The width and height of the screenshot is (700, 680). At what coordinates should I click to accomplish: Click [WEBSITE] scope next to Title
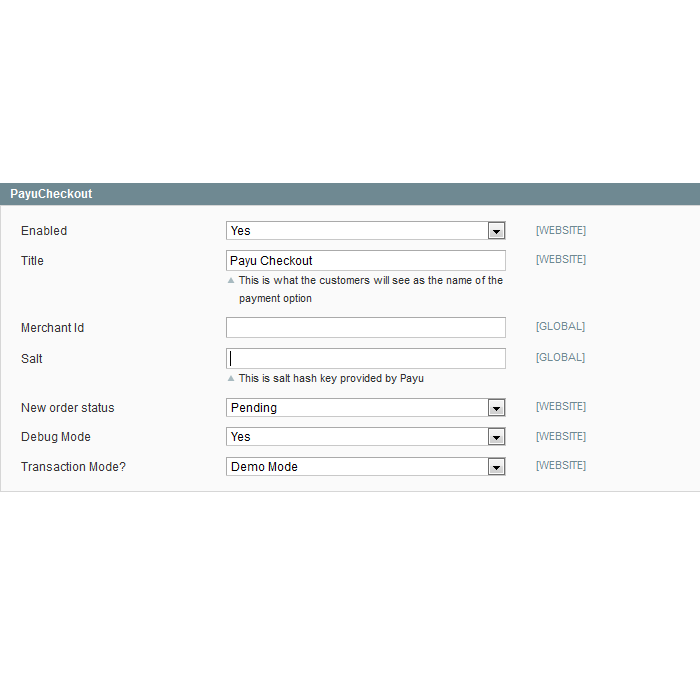coord(561,259)
